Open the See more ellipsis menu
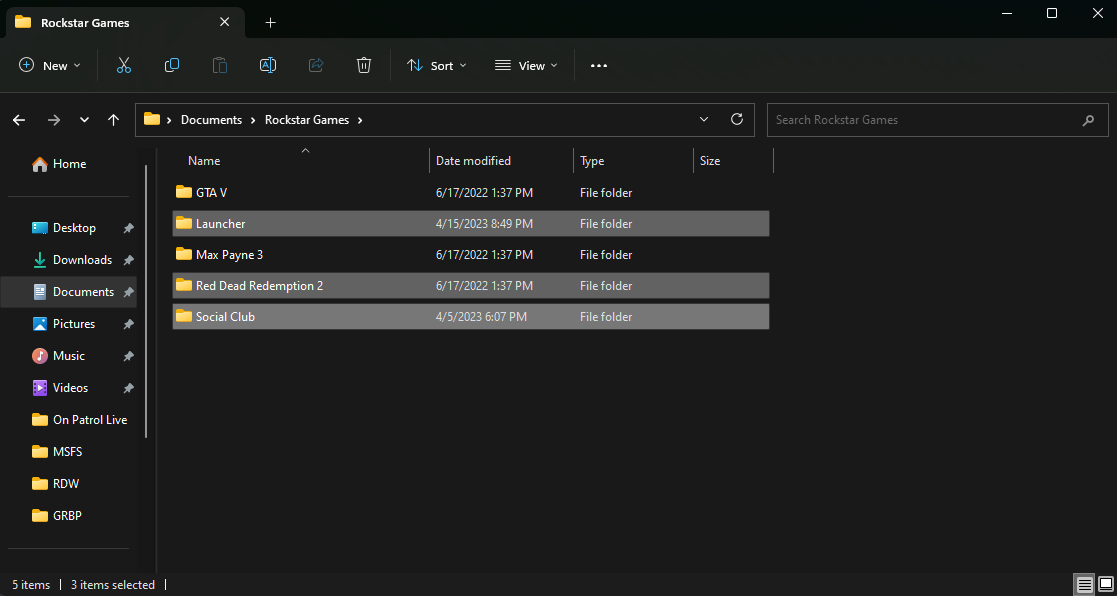The width and height of the screenshot is (1117, 596). 599,66
